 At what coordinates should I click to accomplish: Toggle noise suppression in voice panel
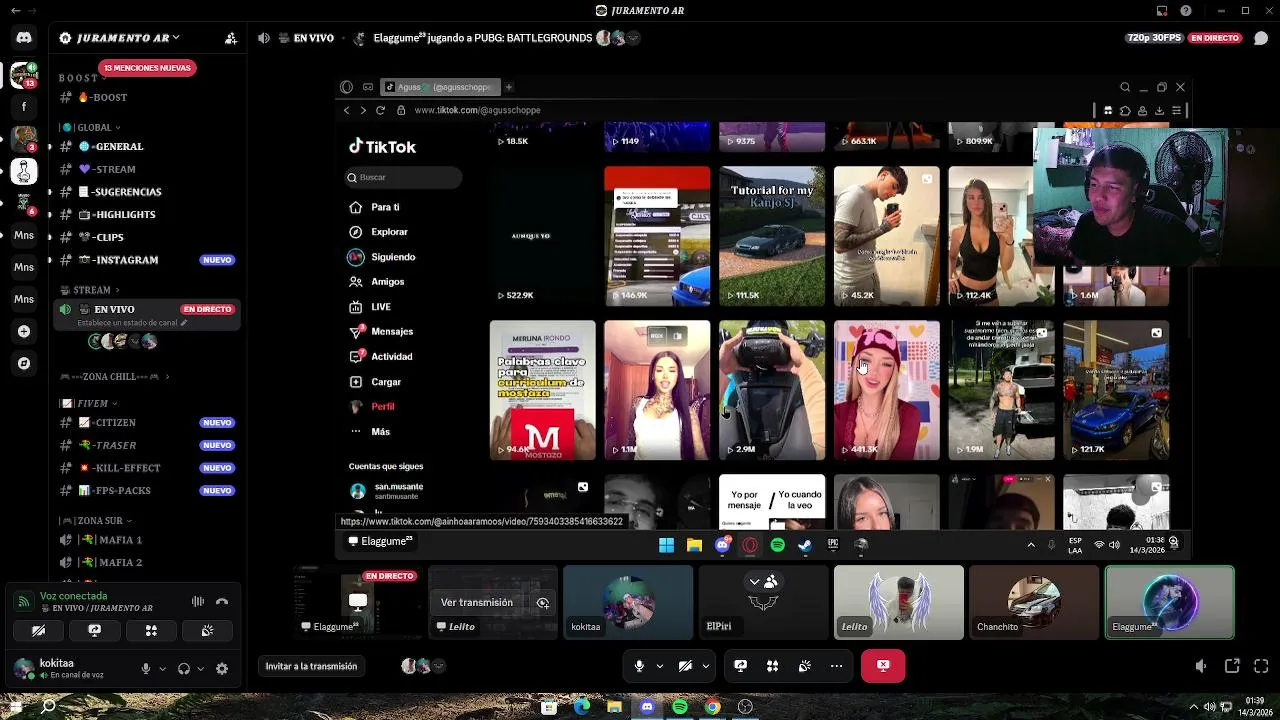(198, 601)
